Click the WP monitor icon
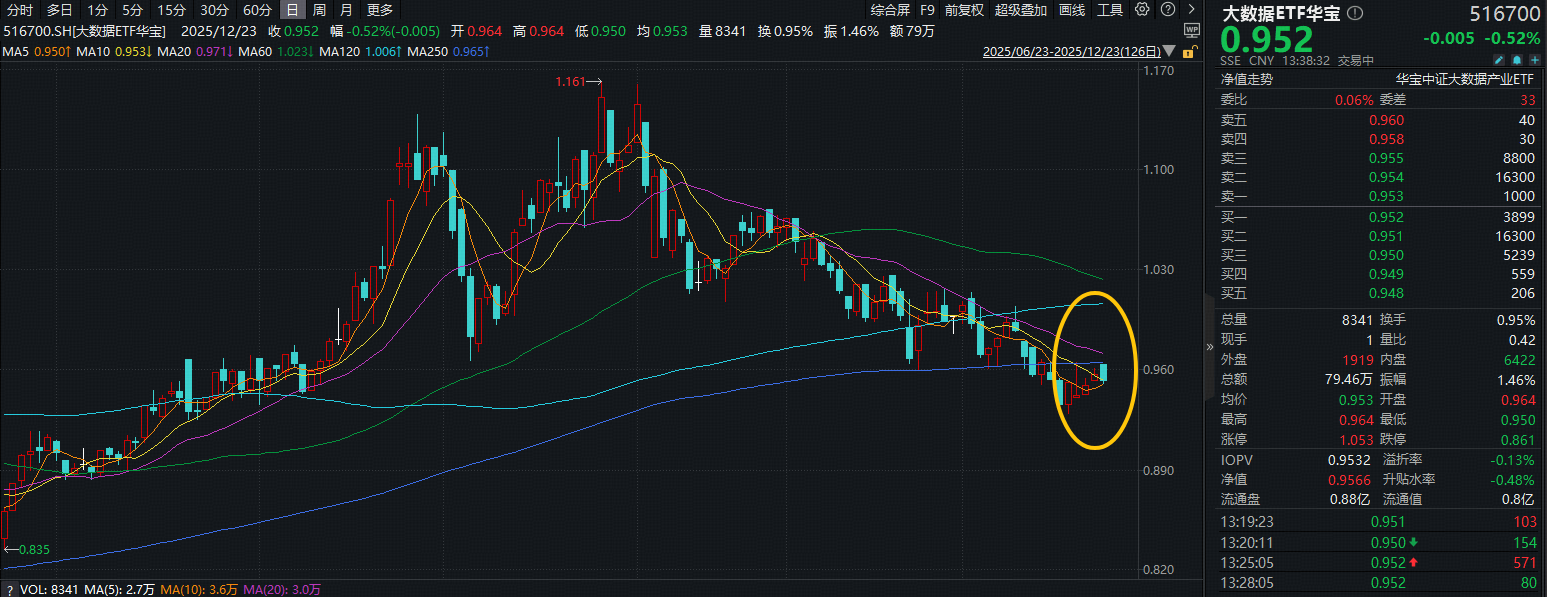Viewport: 1547px width, 597px height. click(1194, 31)
